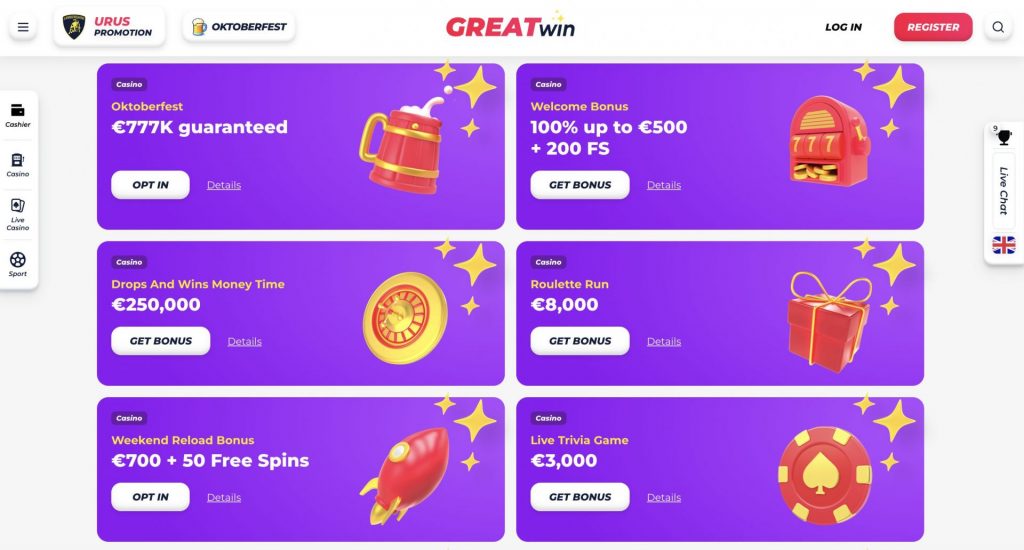Image resolution: width=1024 pixels, height=550 pixels.
Task: Click the trophy icon on right panel
Action: pos(1004,137)
